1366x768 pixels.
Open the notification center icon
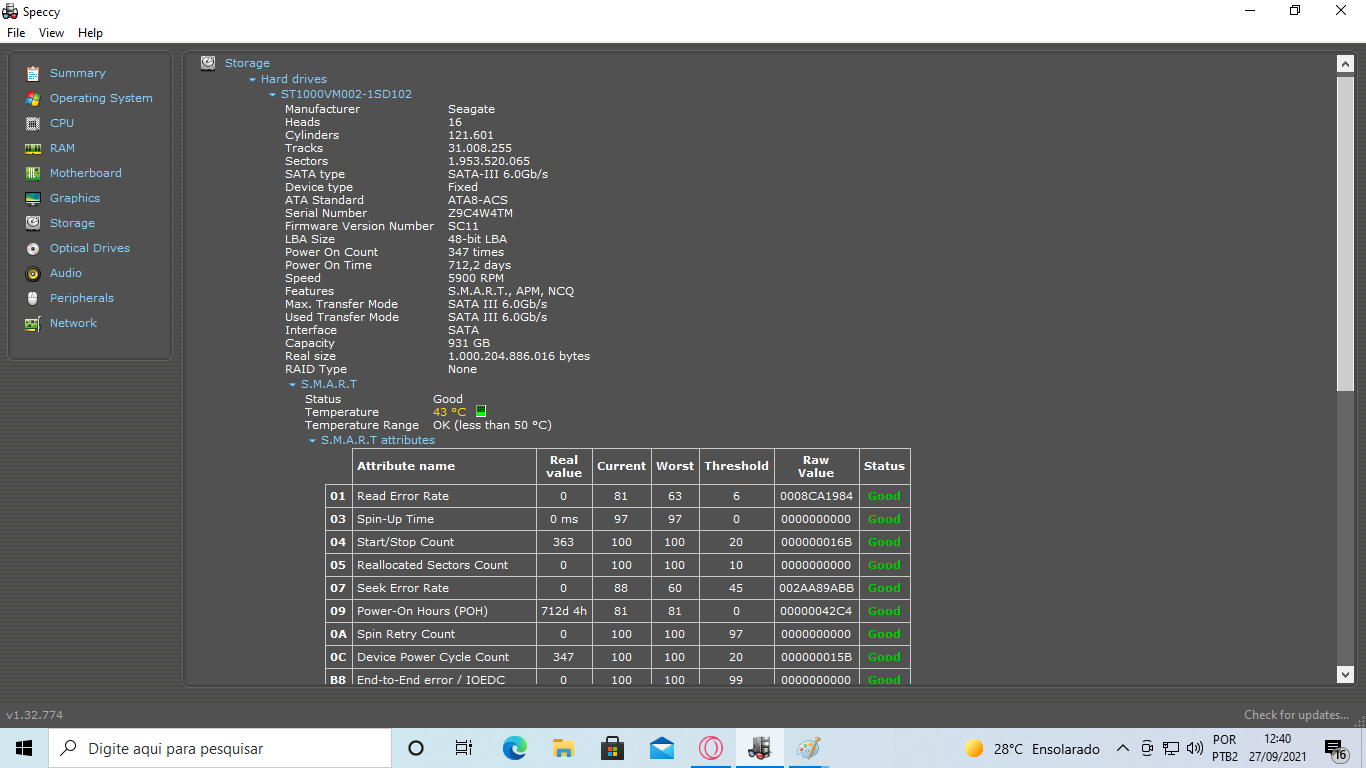click(x=1335, y=749)
